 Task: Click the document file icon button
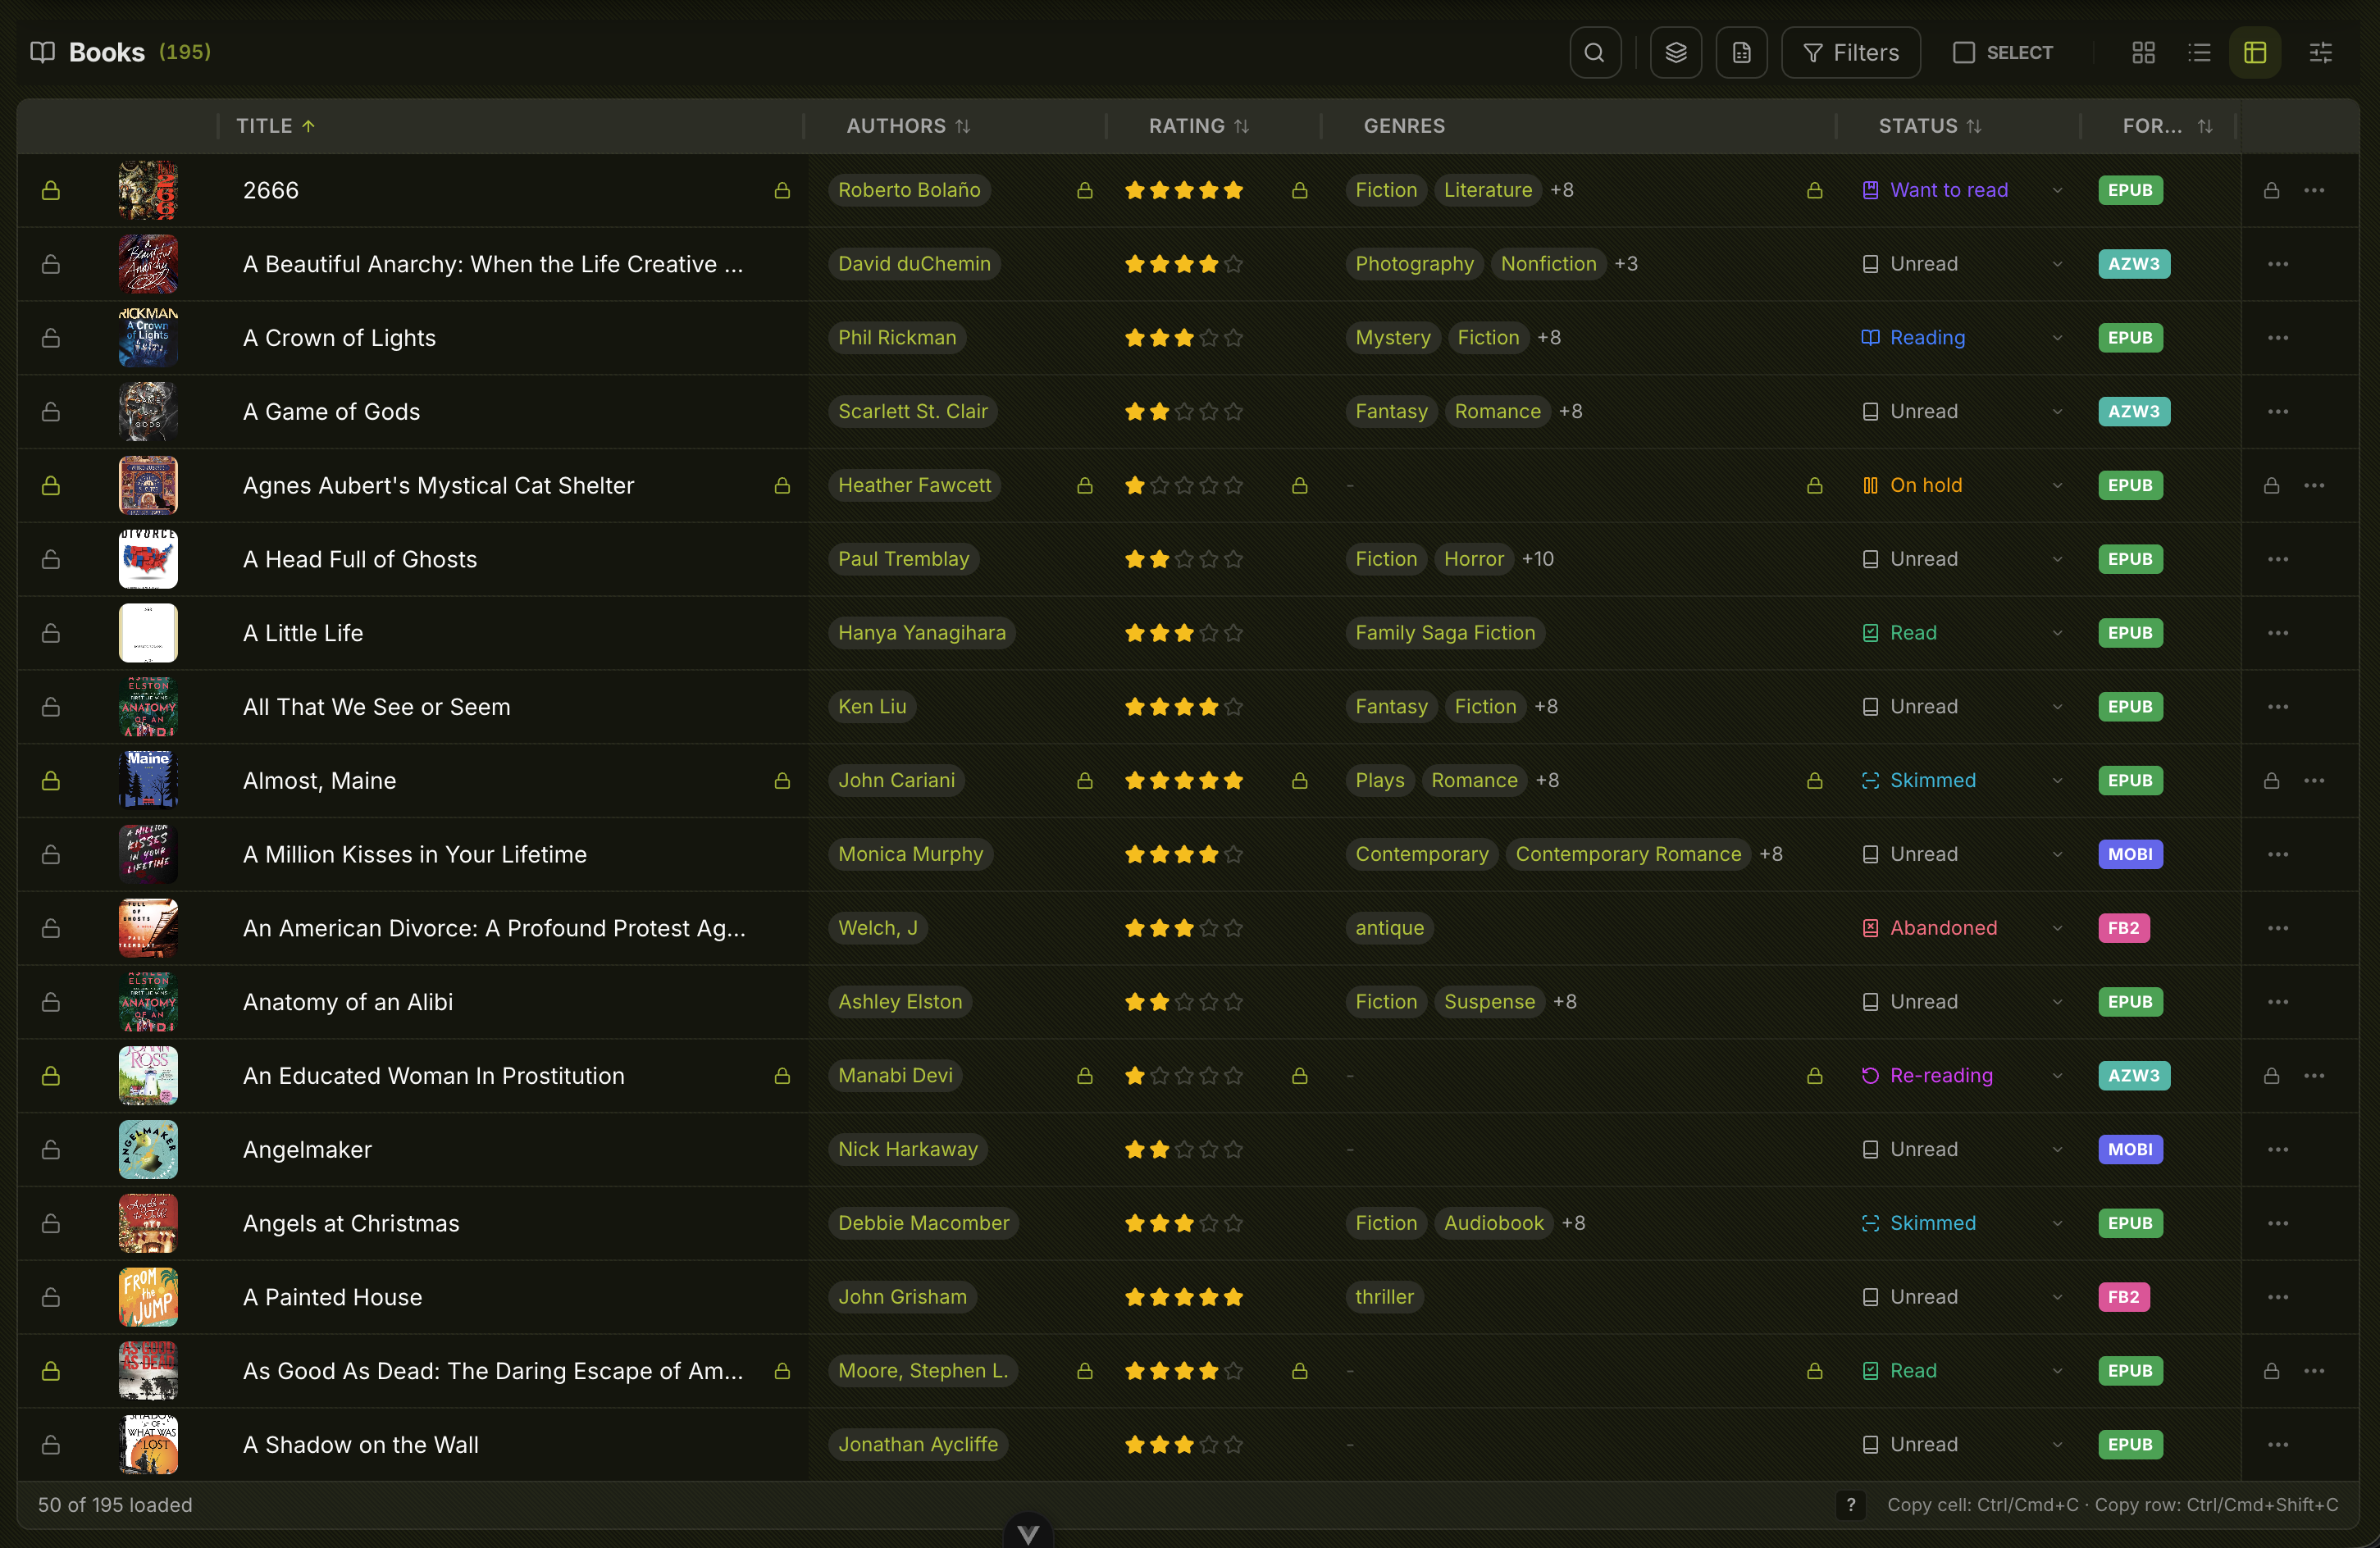[x=1742, y=52]
